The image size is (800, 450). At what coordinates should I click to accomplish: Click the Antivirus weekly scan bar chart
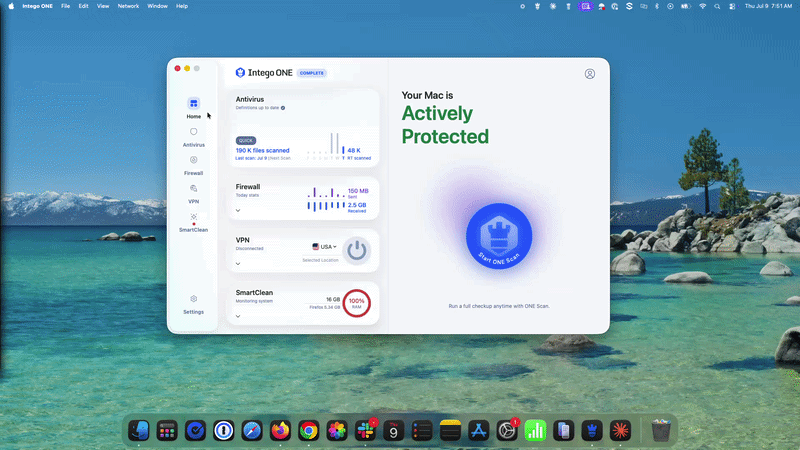pos(326,145)
